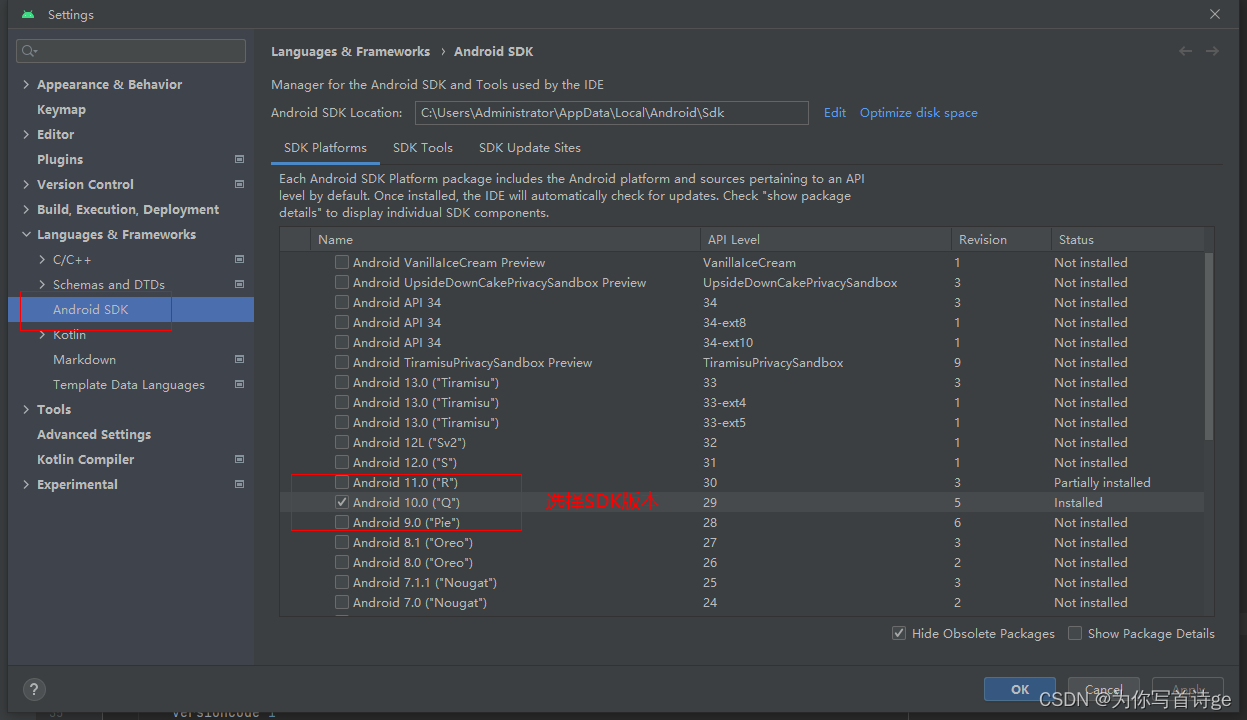Click Edit SDK location link
Viewport: 1247px width, 720px height.
835,113
